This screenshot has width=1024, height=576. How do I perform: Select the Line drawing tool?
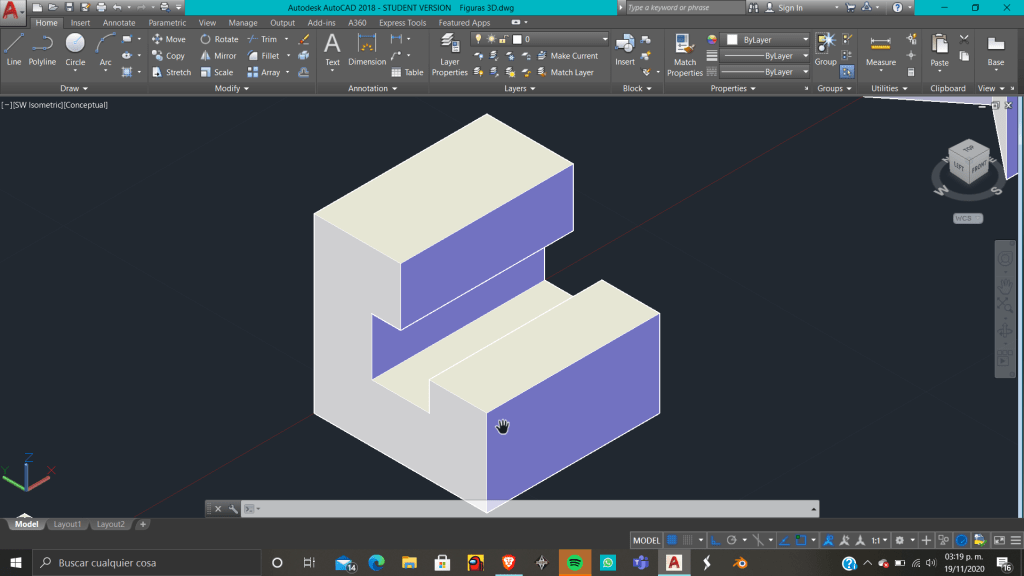coord(13,48)
